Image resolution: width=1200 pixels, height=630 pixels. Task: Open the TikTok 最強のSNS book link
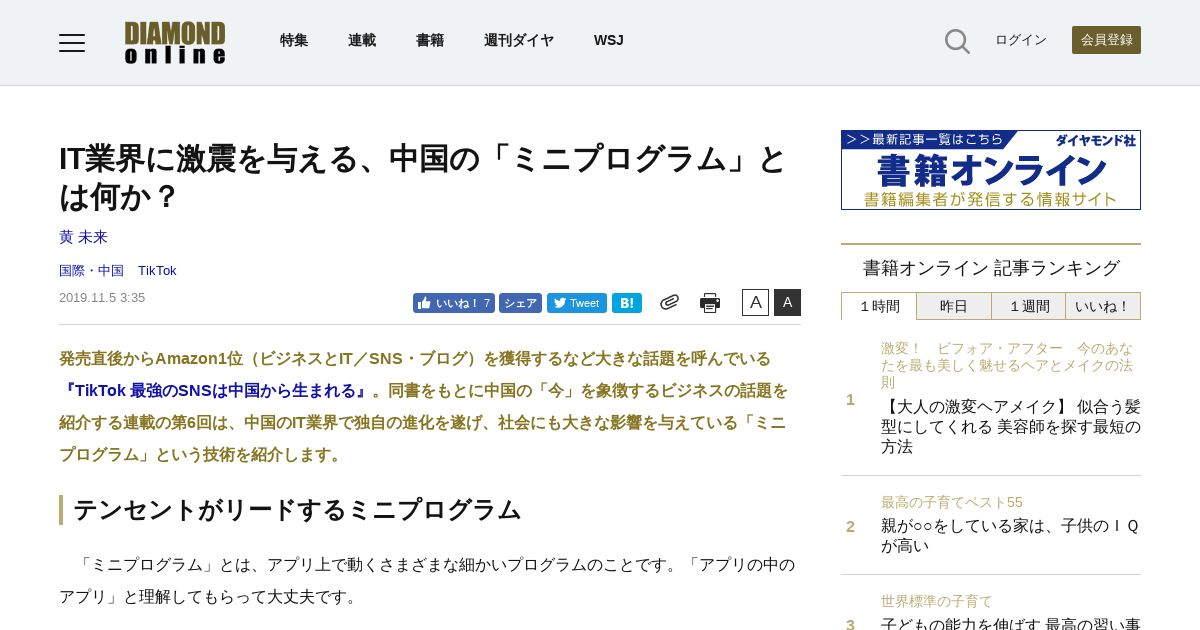click(215, 390)
